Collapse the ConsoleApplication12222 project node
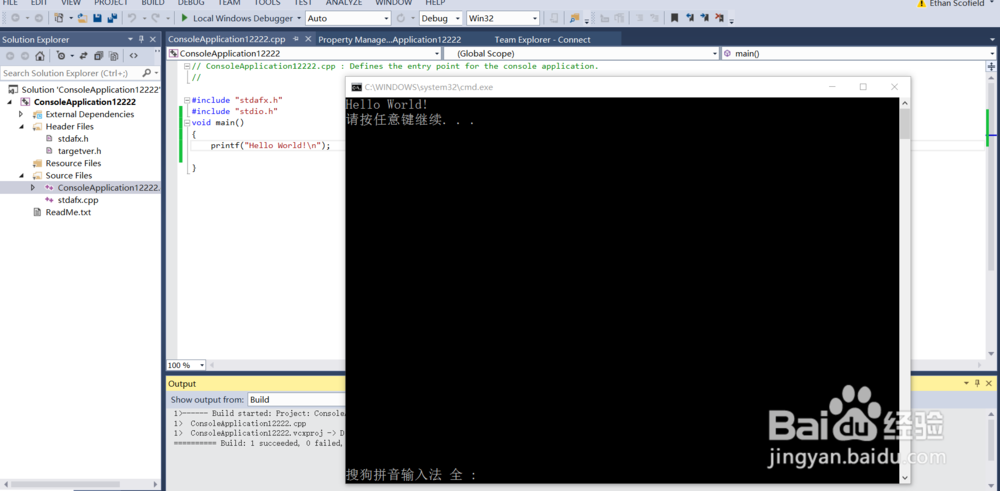1000x491 pixels. coord(10,102)
